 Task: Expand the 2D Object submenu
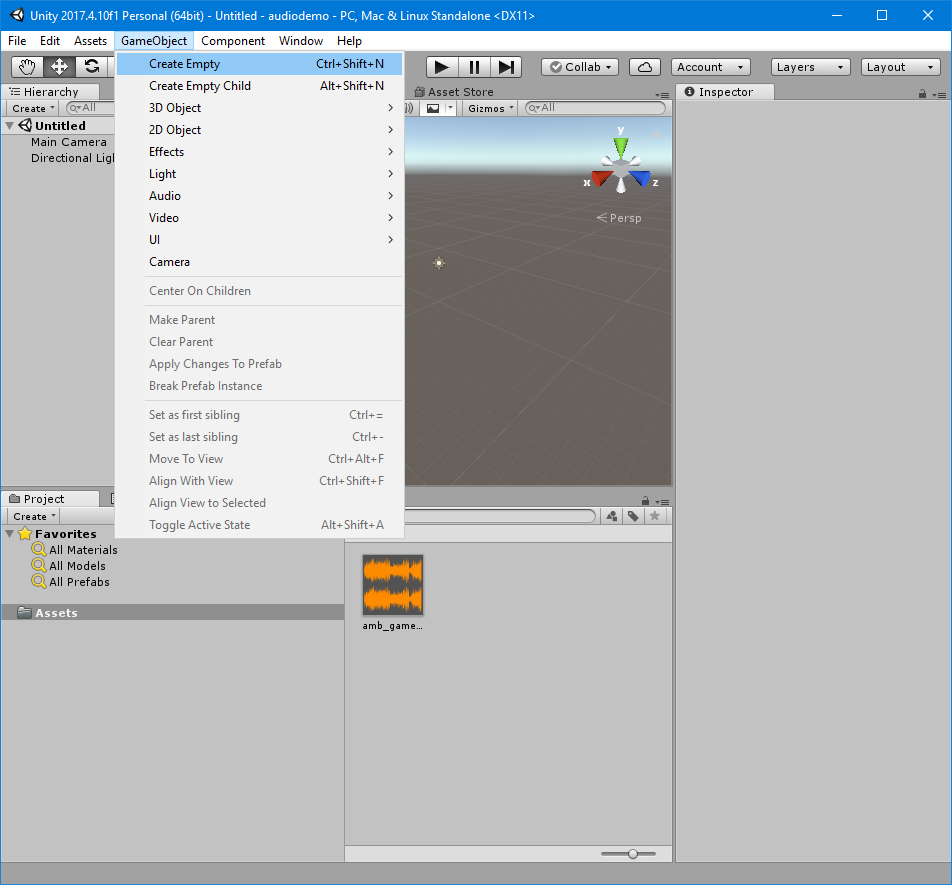click(259, 130)
